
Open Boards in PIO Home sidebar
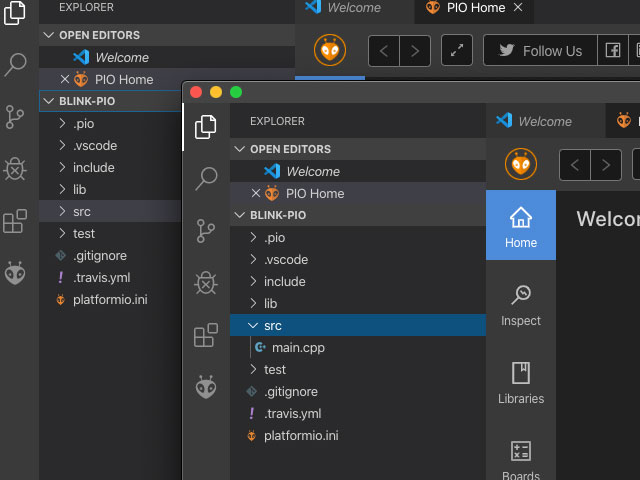tap(520, 460)
